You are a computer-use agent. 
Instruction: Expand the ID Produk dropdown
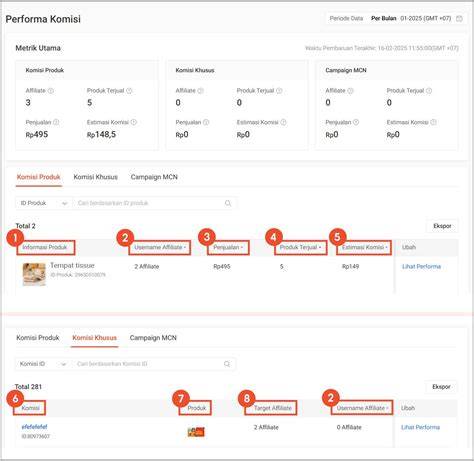(44, 203)
